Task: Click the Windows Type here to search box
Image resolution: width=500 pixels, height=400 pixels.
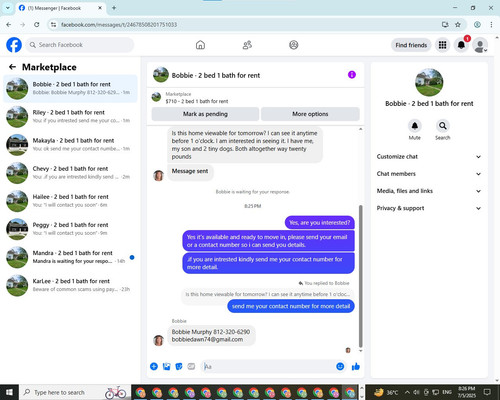Action: tap(75, 392)
